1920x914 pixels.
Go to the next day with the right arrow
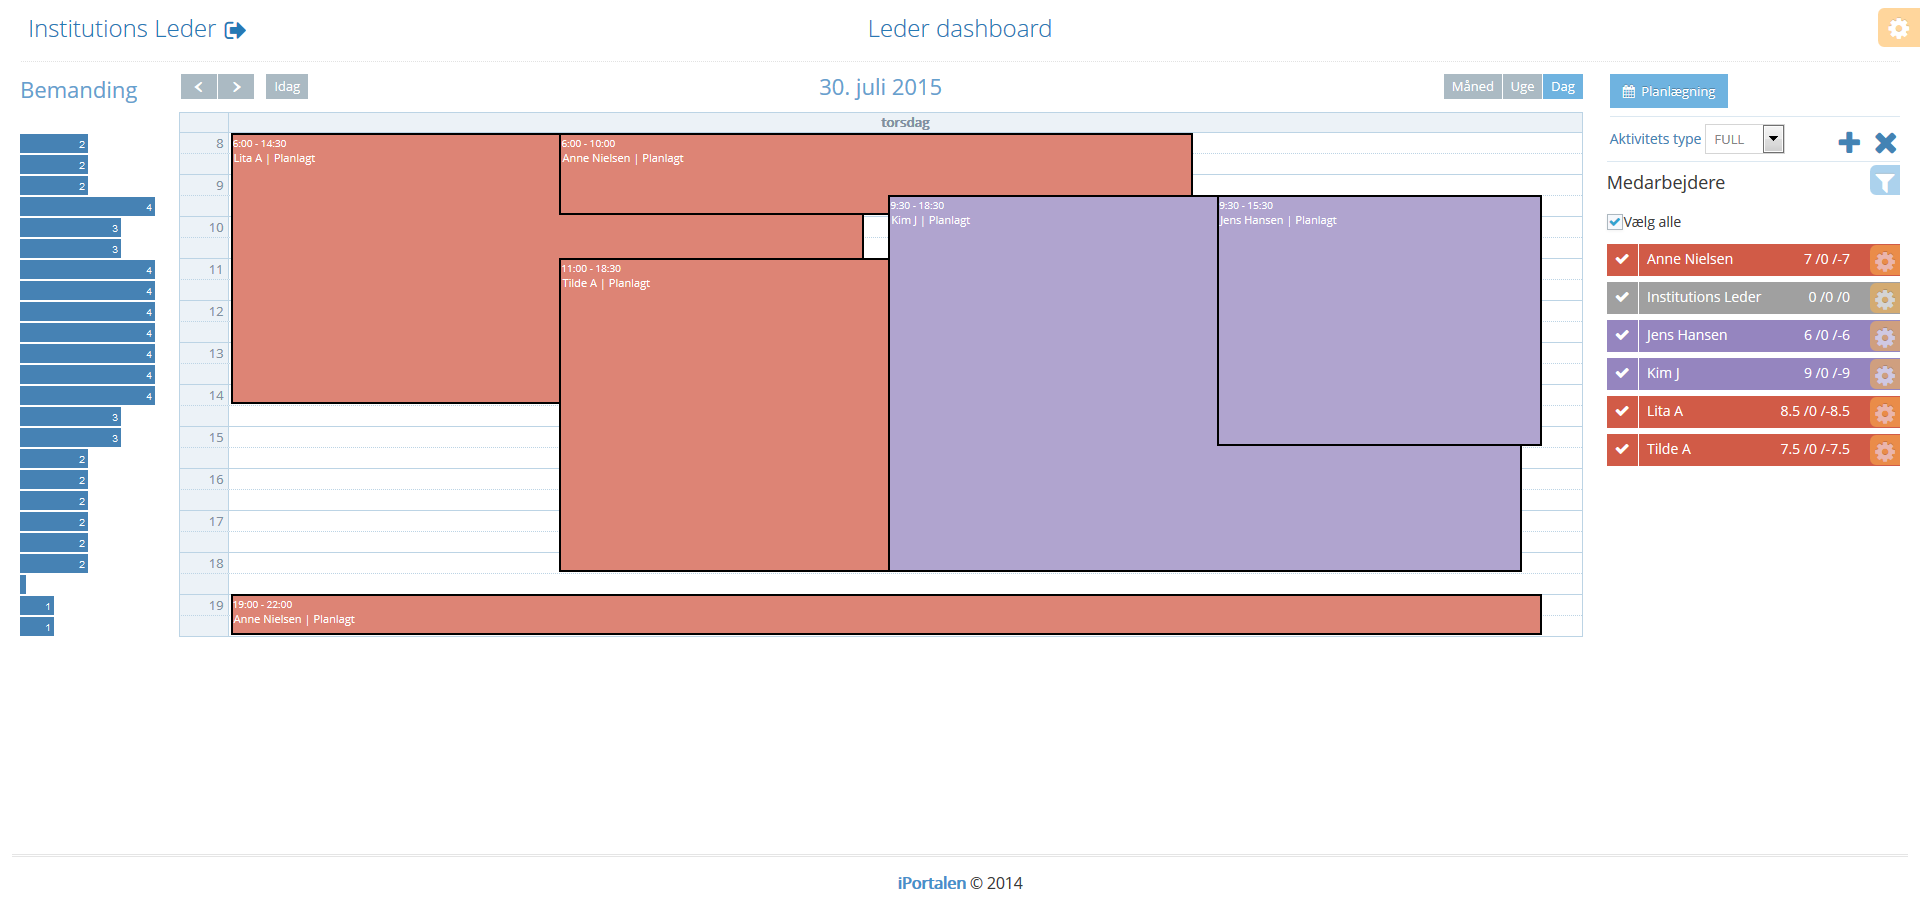tap(236, 87)
